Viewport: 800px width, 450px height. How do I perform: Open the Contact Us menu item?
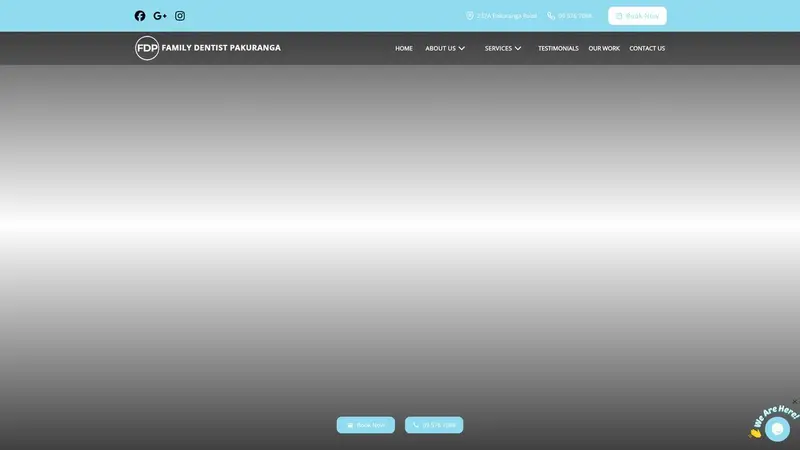pos(647,48)
